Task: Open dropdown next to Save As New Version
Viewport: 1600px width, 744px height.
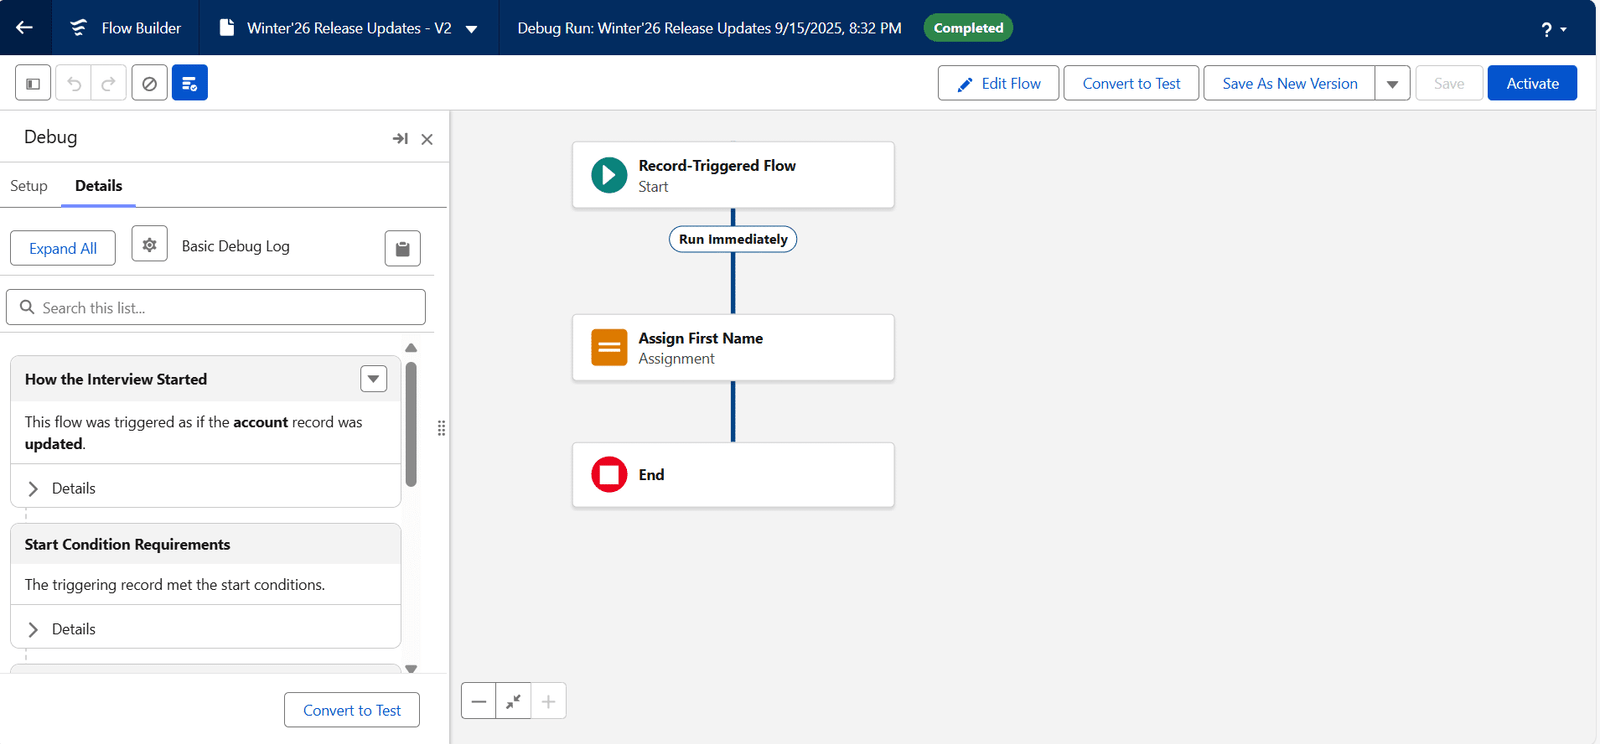Action: click(1392, 83)
